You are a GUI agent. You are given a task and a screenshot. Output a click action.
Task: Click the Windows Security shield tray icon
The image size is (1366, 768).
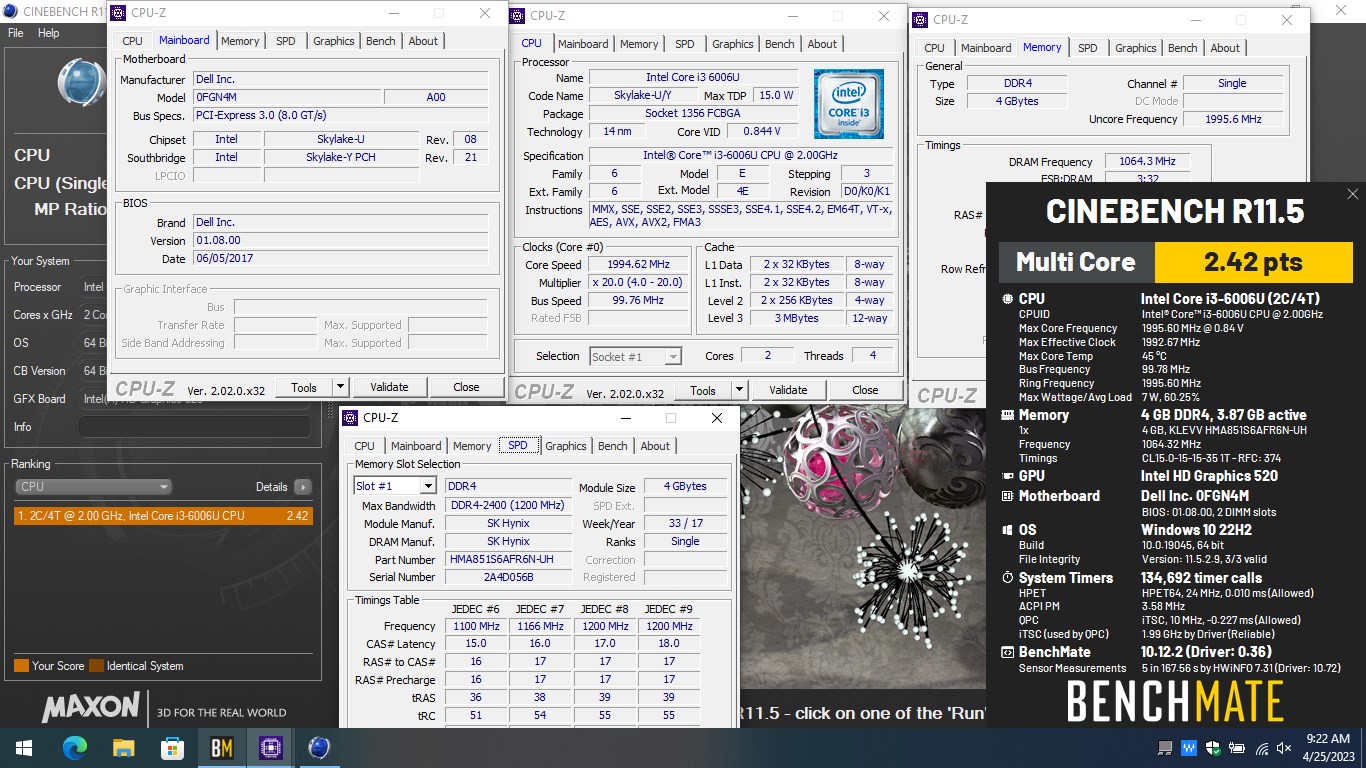tap(1214, 747)
